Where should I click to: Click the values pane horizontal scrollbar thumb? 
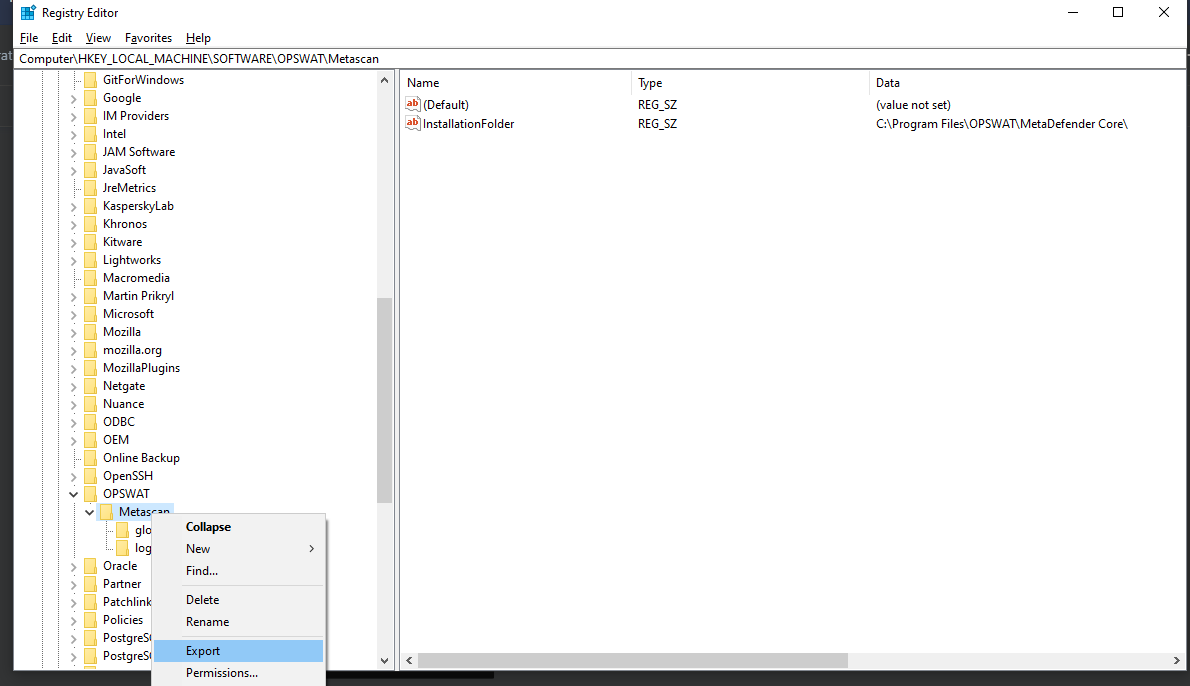click(632, 660)
